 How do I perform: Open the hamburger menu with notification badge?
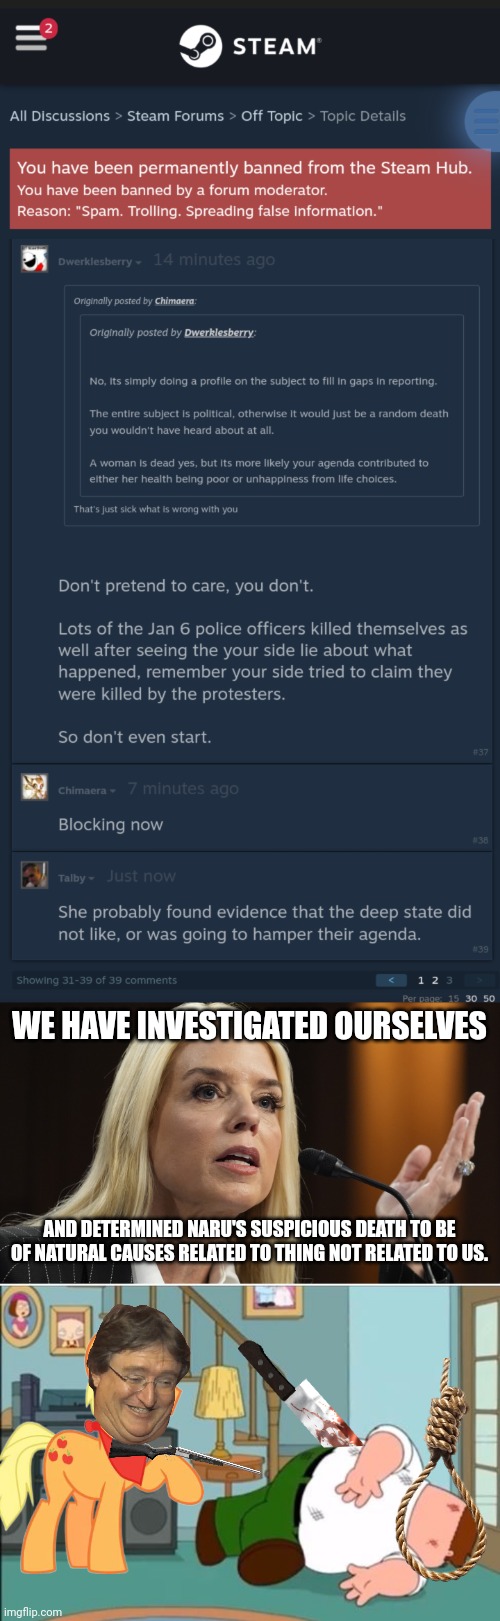point(32,38)
